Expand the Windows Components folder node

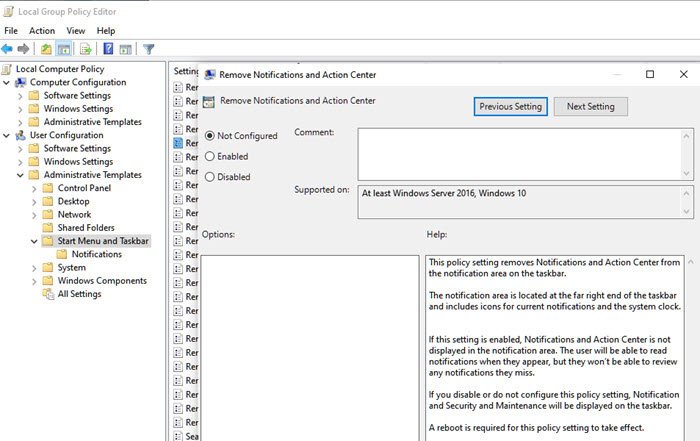coord(34,281)
